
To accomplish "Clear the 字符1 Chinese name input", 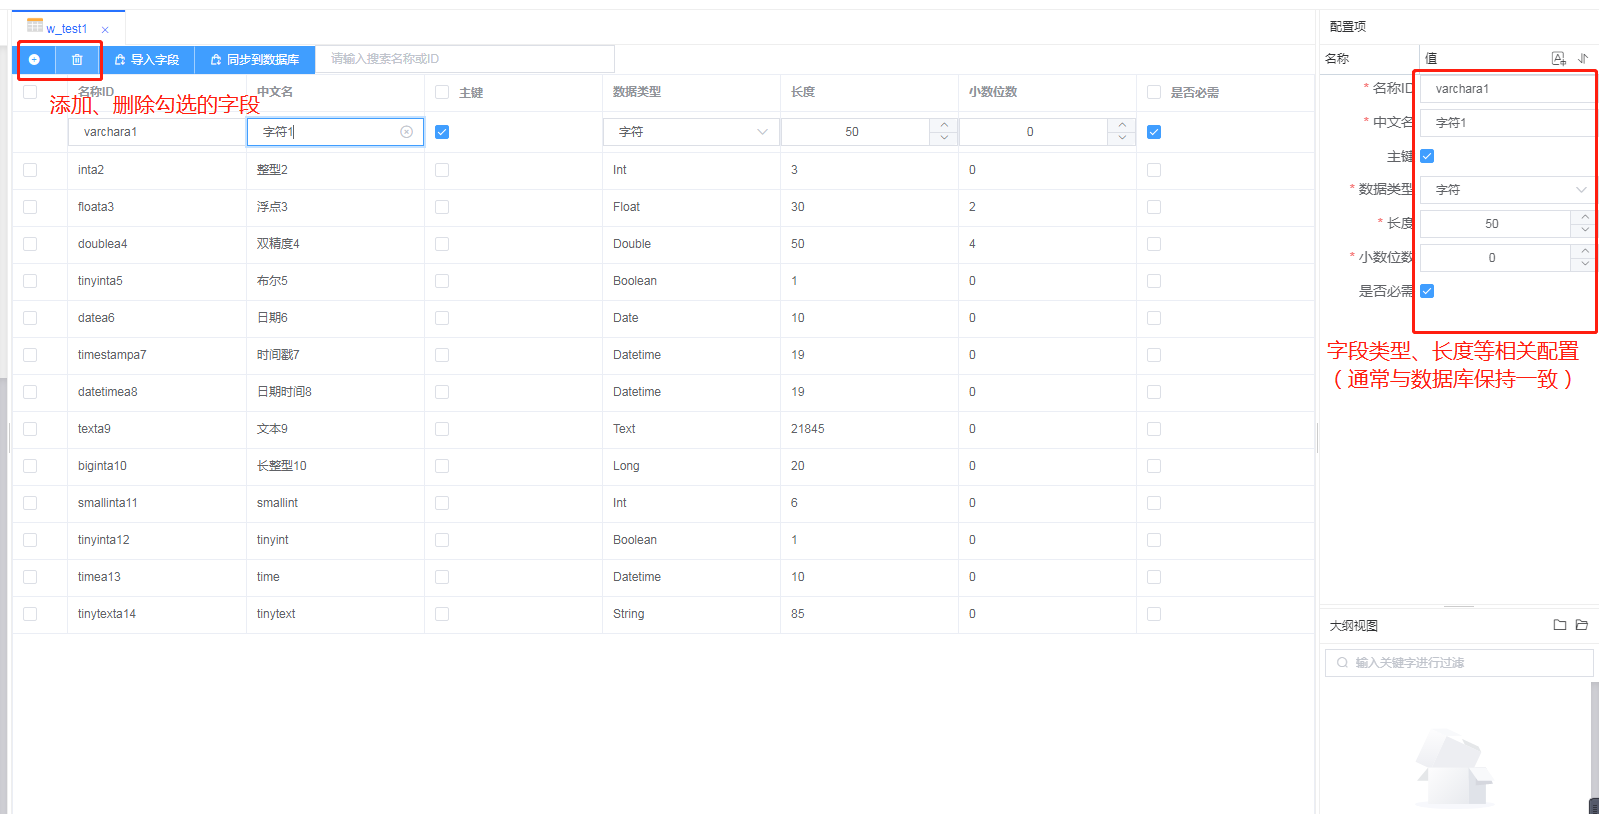I will (406, 132).
